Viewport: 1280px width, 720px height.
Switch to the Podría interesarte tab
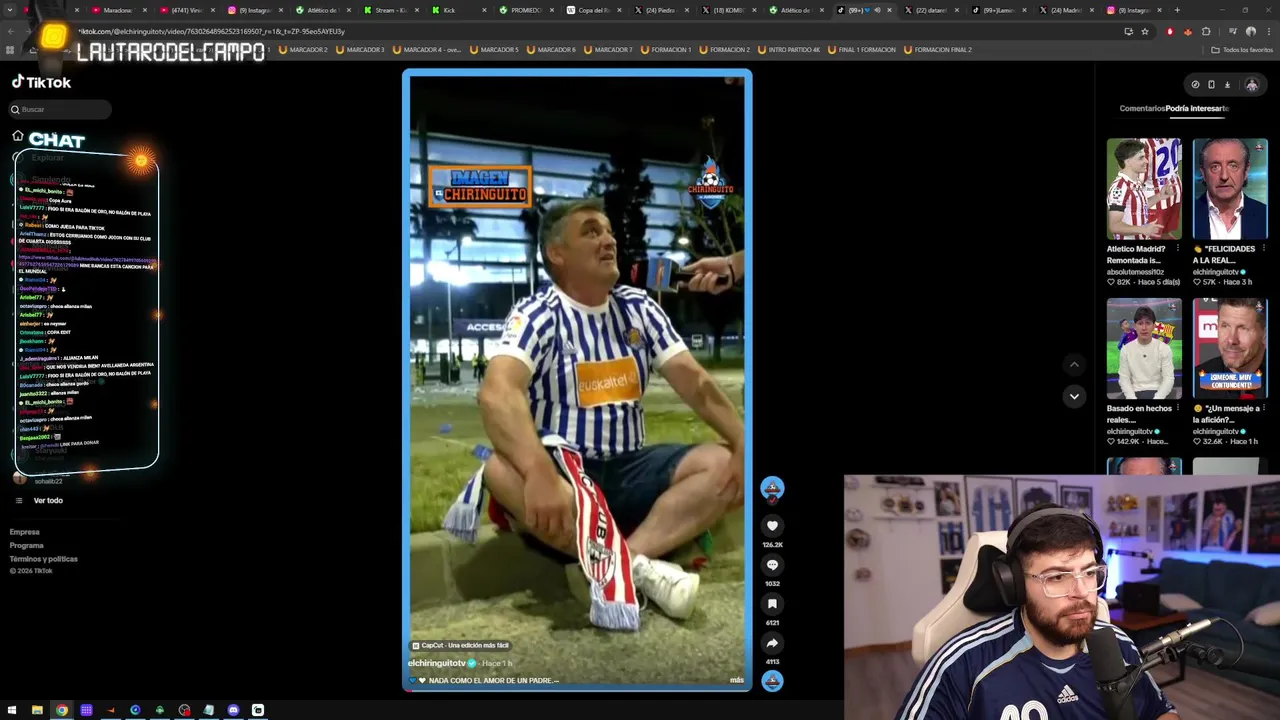pyautogui.click(x=1197, y=108)
